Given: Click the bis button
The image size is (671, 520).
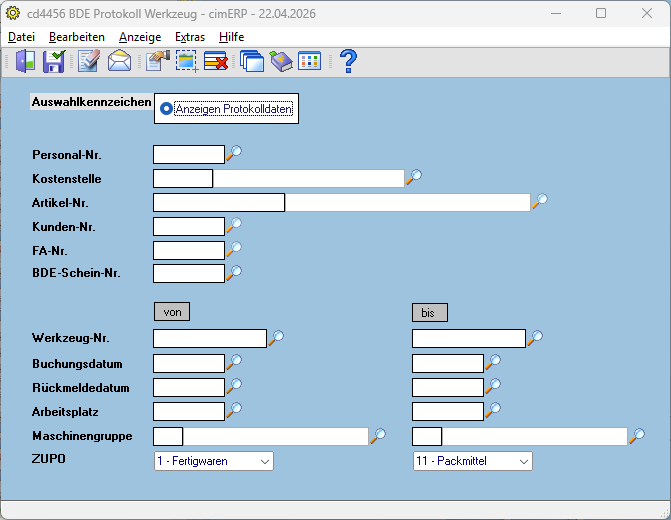Looking at the screenshot, I should (430, 312).
